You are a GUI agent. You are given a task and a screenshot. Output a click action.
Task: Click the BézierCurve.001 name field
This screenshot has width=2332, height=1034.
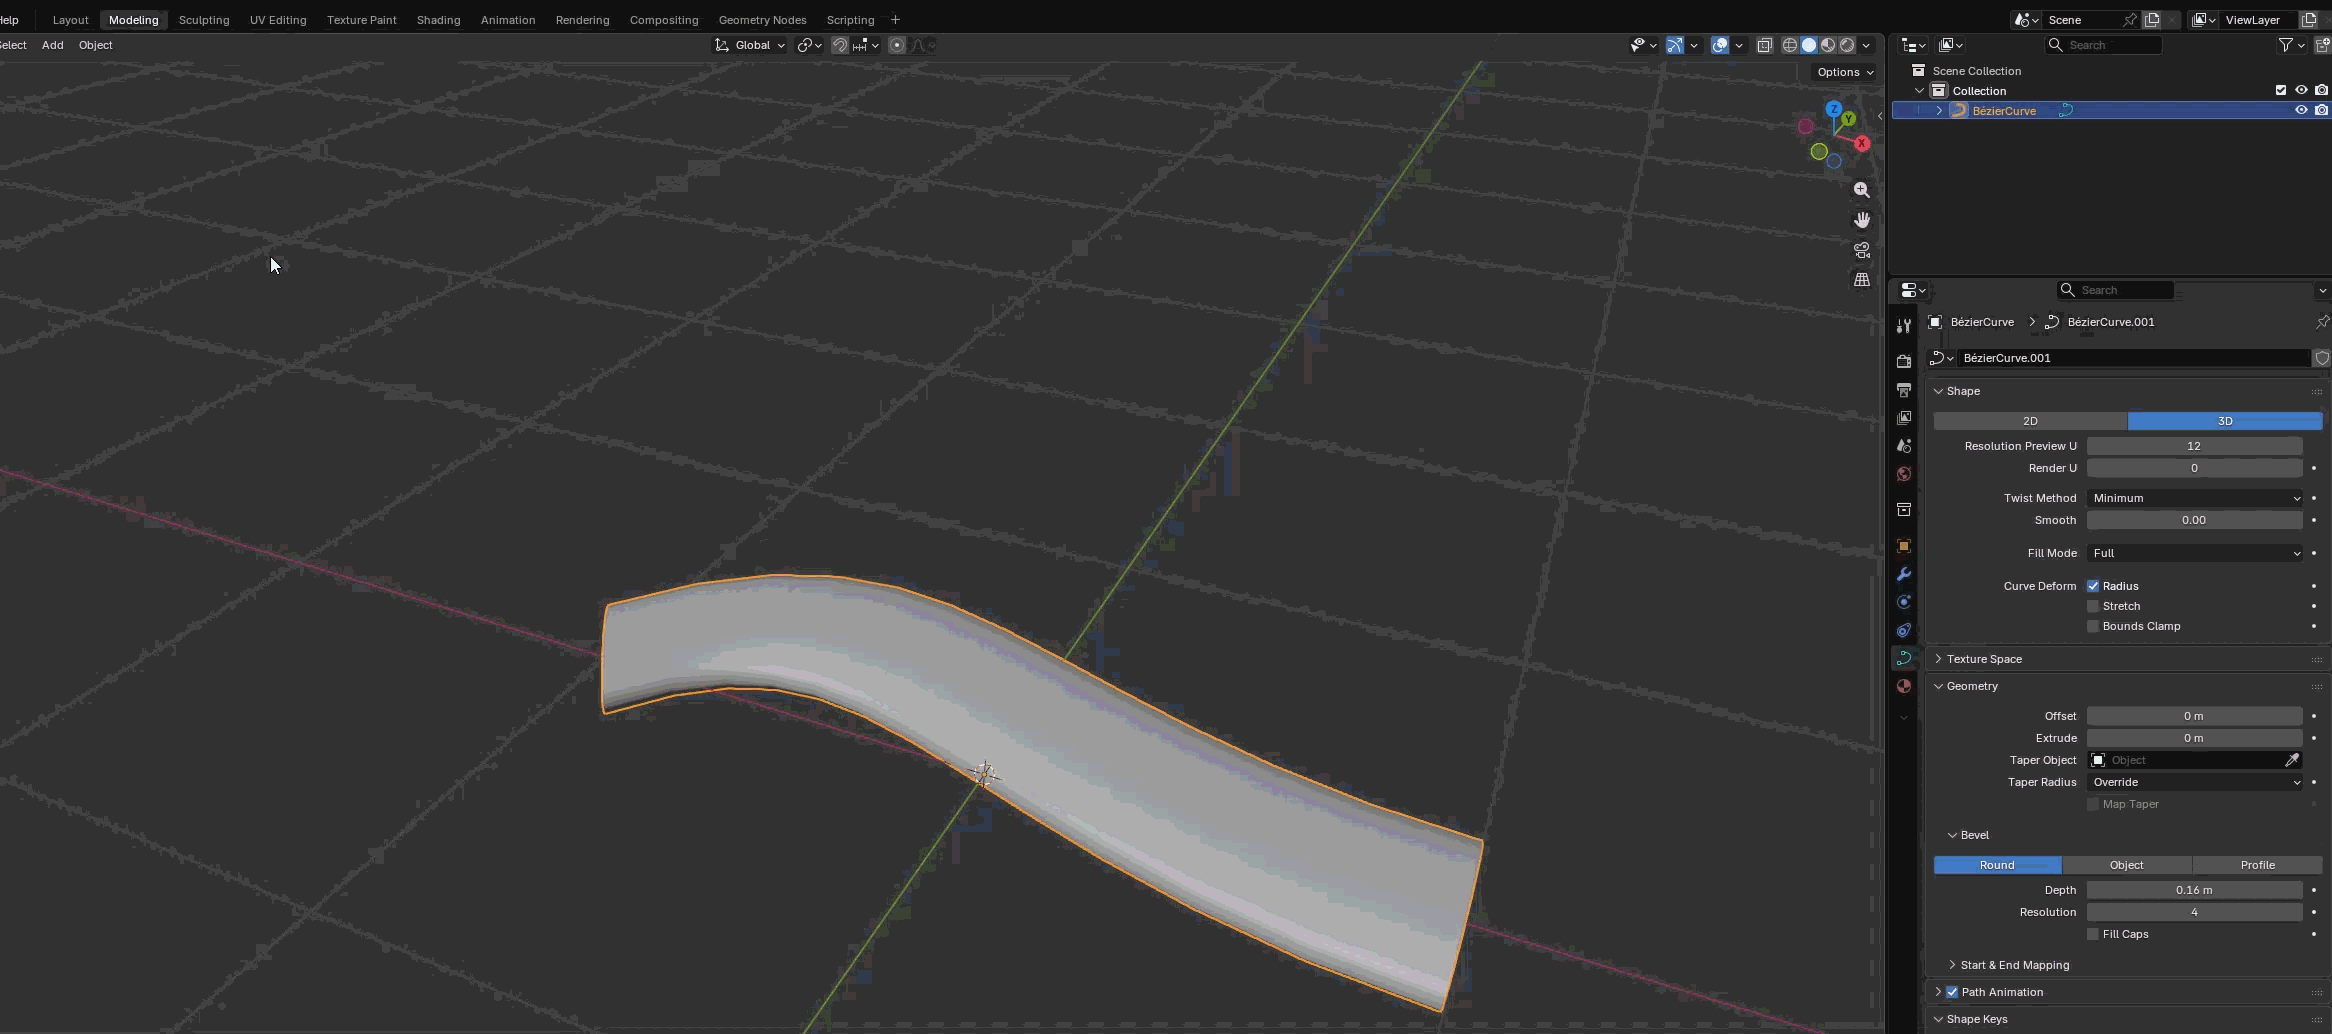2130,358
